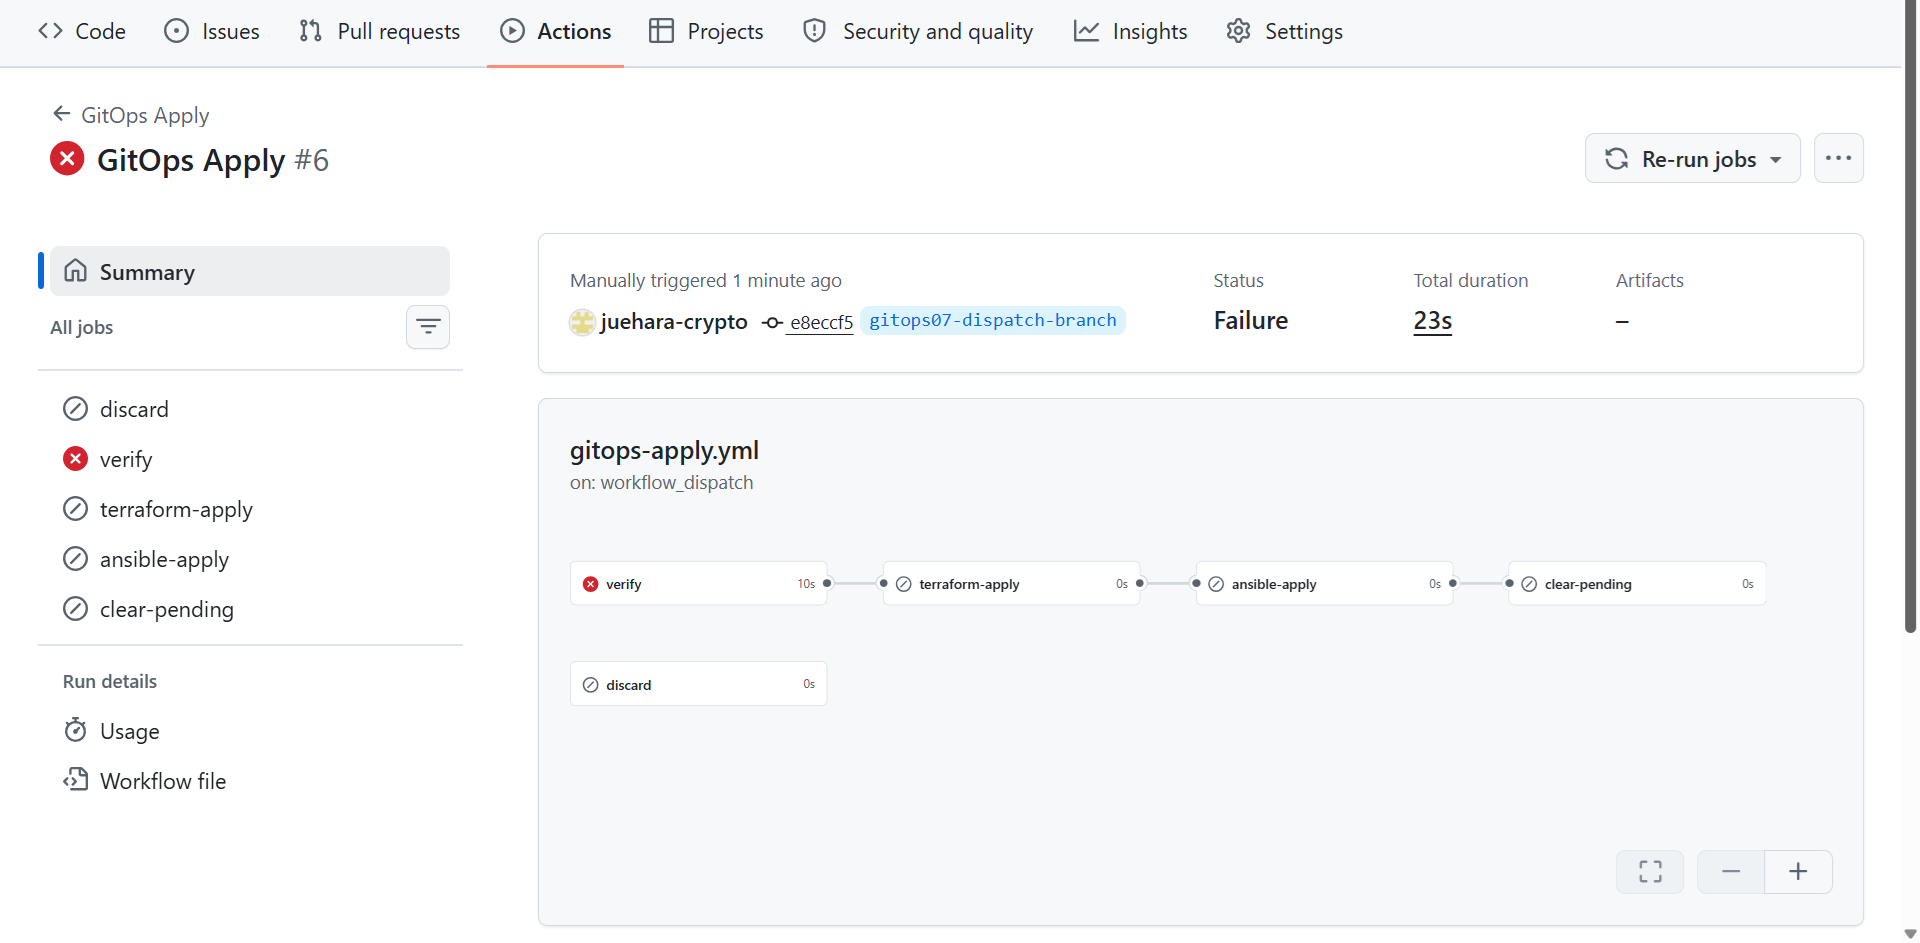Click juehara-crypto user link
Image resolution: width=1920 pixels, height=943 pixels.
[673, 321]
